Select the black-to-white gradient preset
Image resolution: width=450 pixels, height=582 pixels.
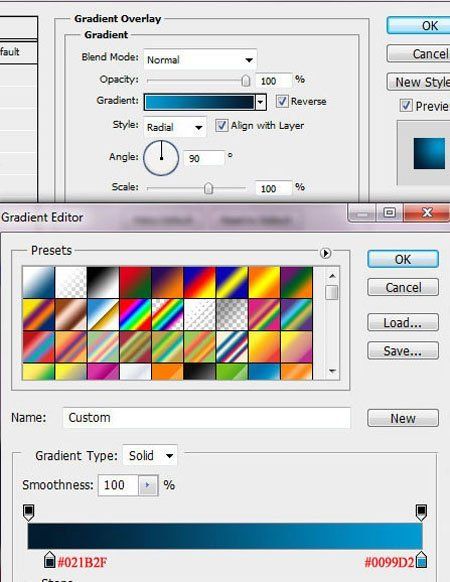coord(103,282)
